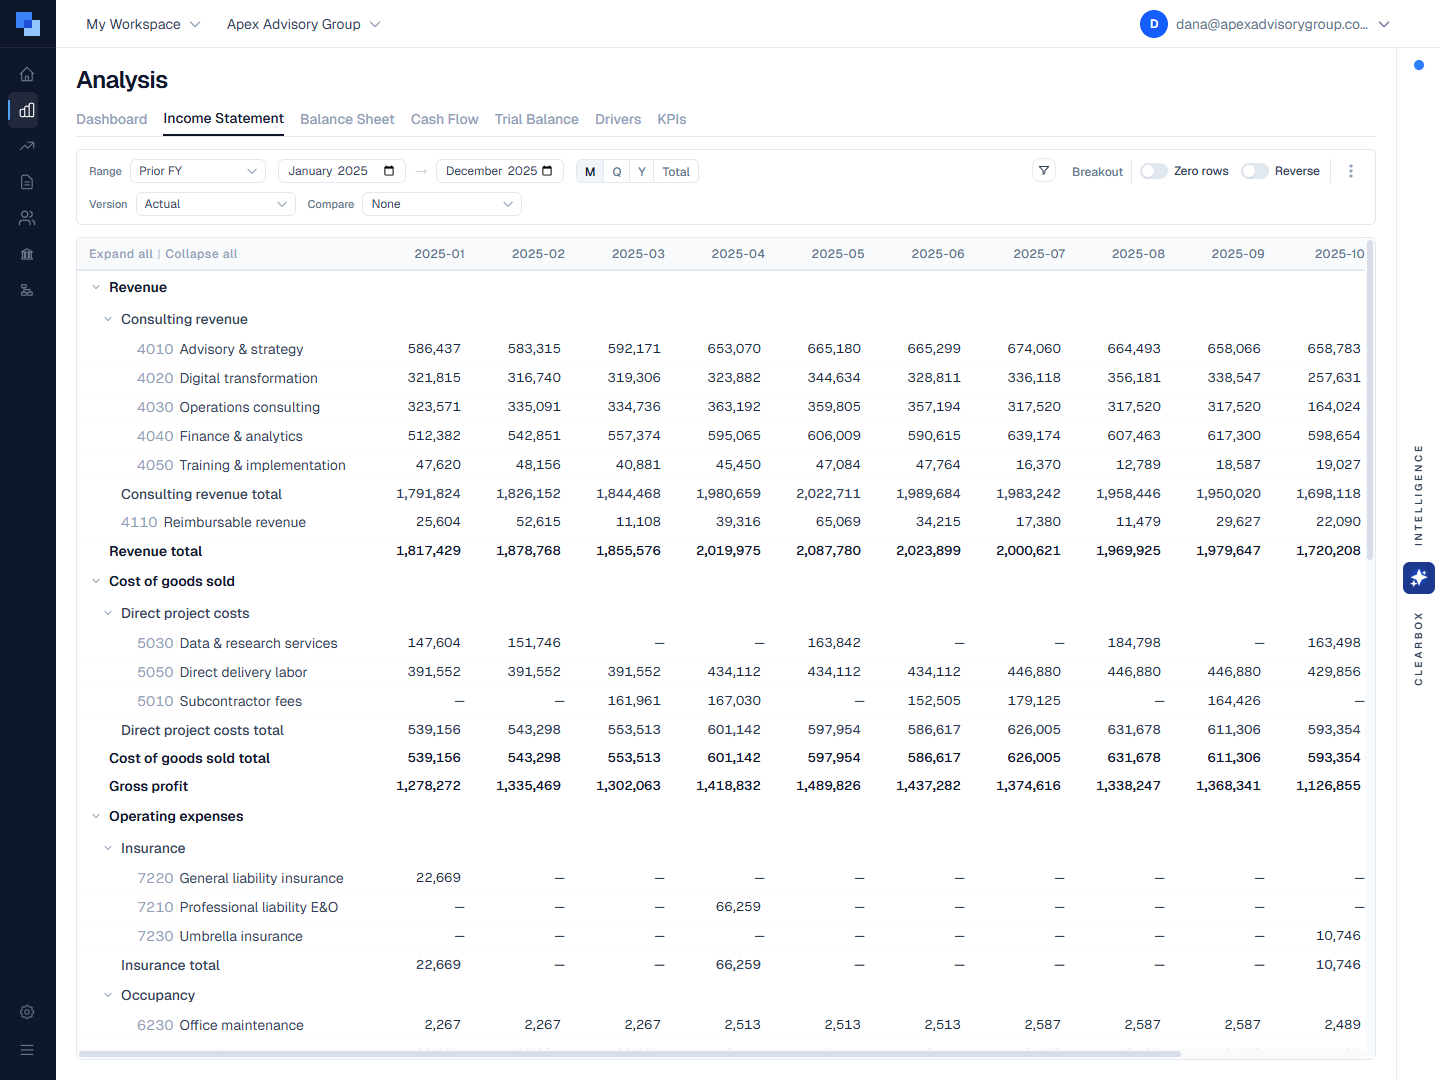The image size is (1440, 1080).
Task: Open the Clearbox Intelligence sparkle button
Action: [1419, 578]
